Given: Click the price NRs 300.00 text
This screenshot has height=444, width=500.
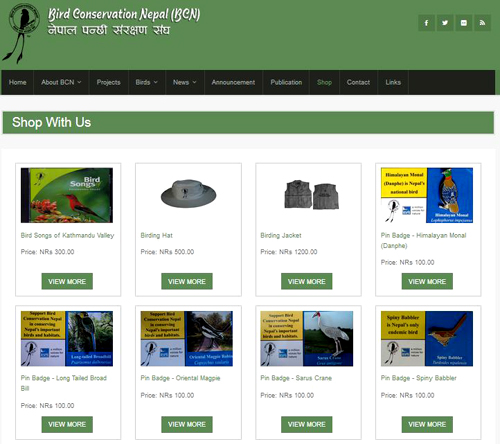Looking at the screenshot, I should [x=47, y=252].
